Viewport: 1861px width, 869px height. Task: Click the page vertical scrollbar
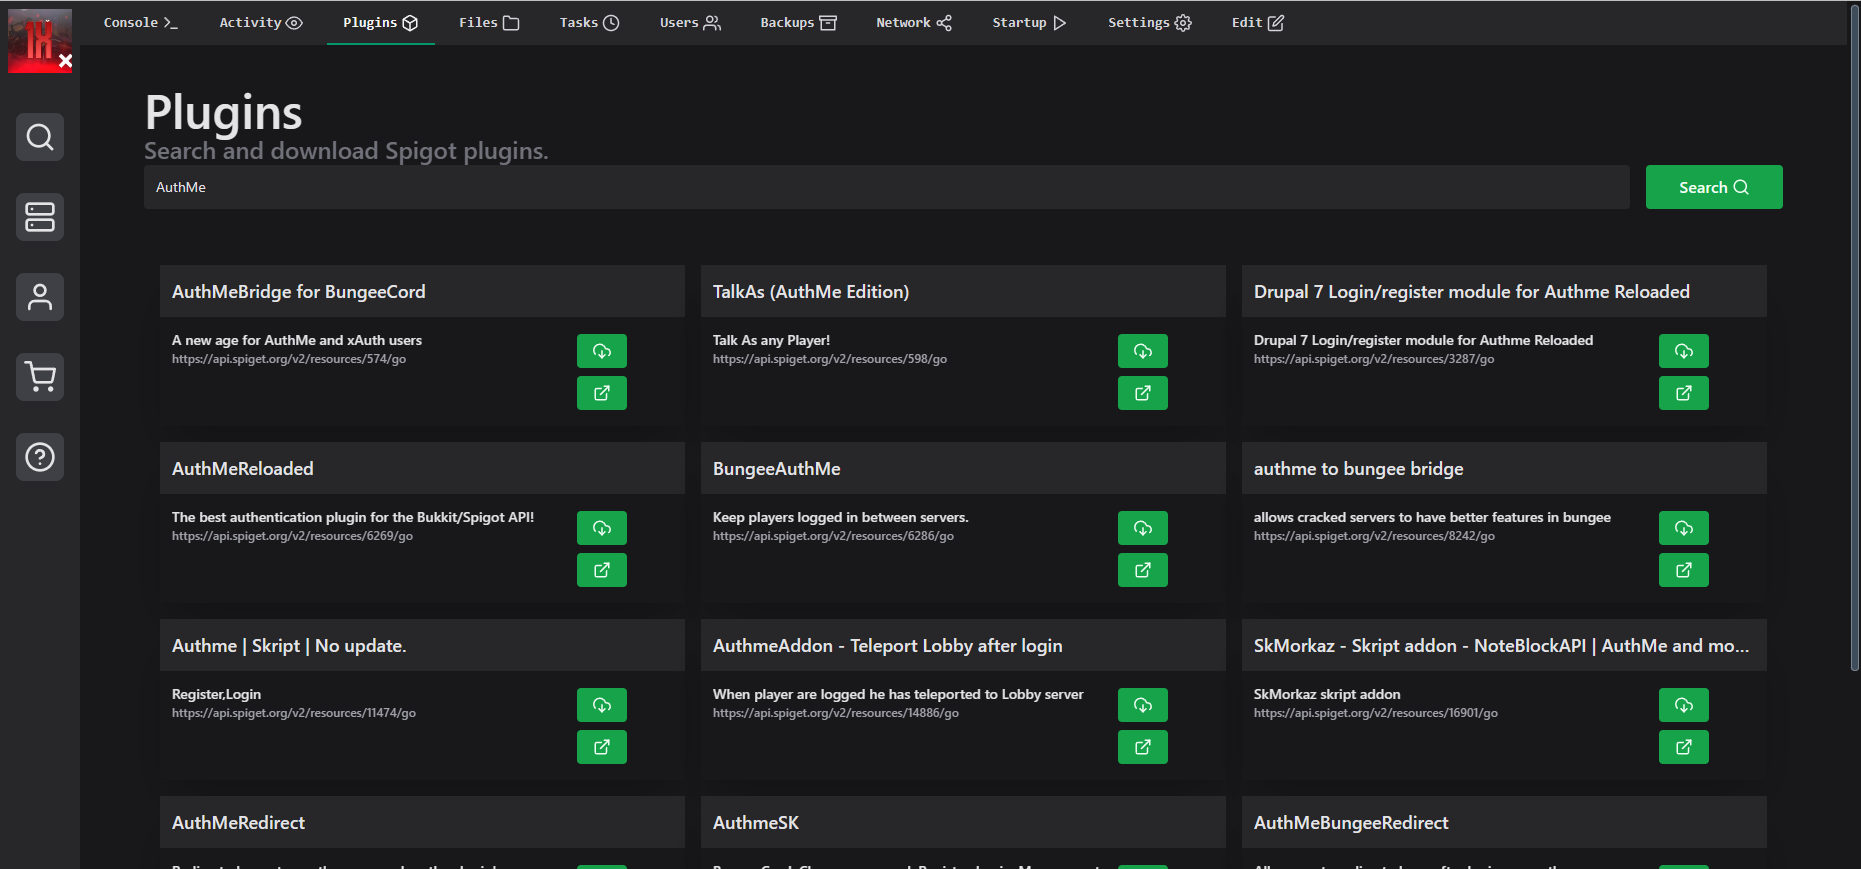pyautogui.click(x=1855, y=340)
